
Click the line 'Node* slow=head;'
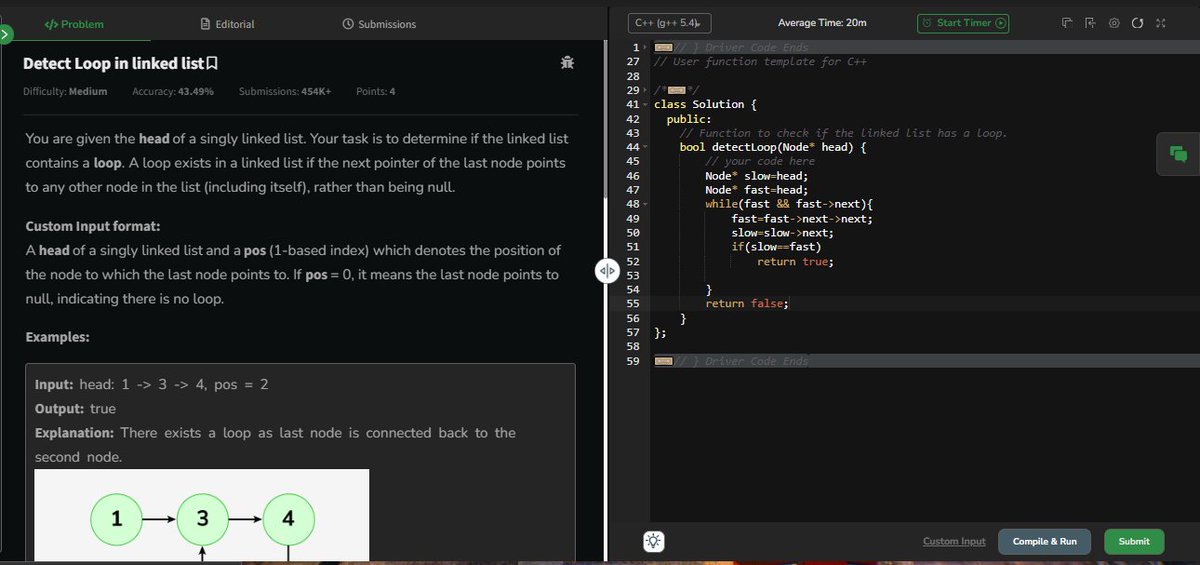755,176
